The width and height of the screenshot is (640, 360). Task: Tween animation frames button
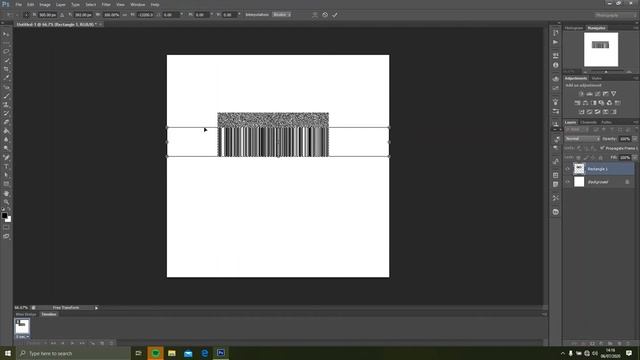pyautogui.click(x=92, y=343)
